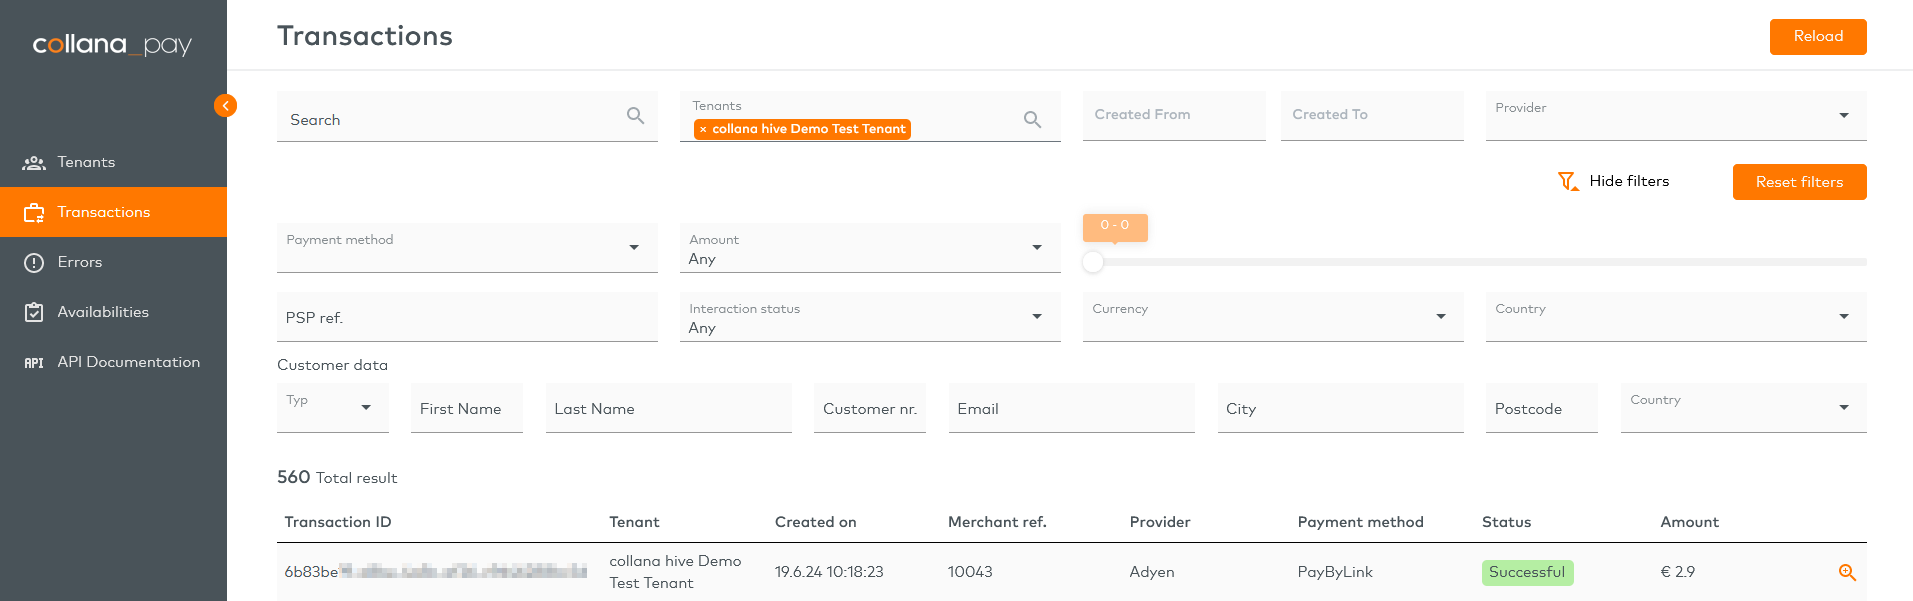Click the Merchant ref. column header
Screen dimensions: 1913x601
click(x=997, y=522)
